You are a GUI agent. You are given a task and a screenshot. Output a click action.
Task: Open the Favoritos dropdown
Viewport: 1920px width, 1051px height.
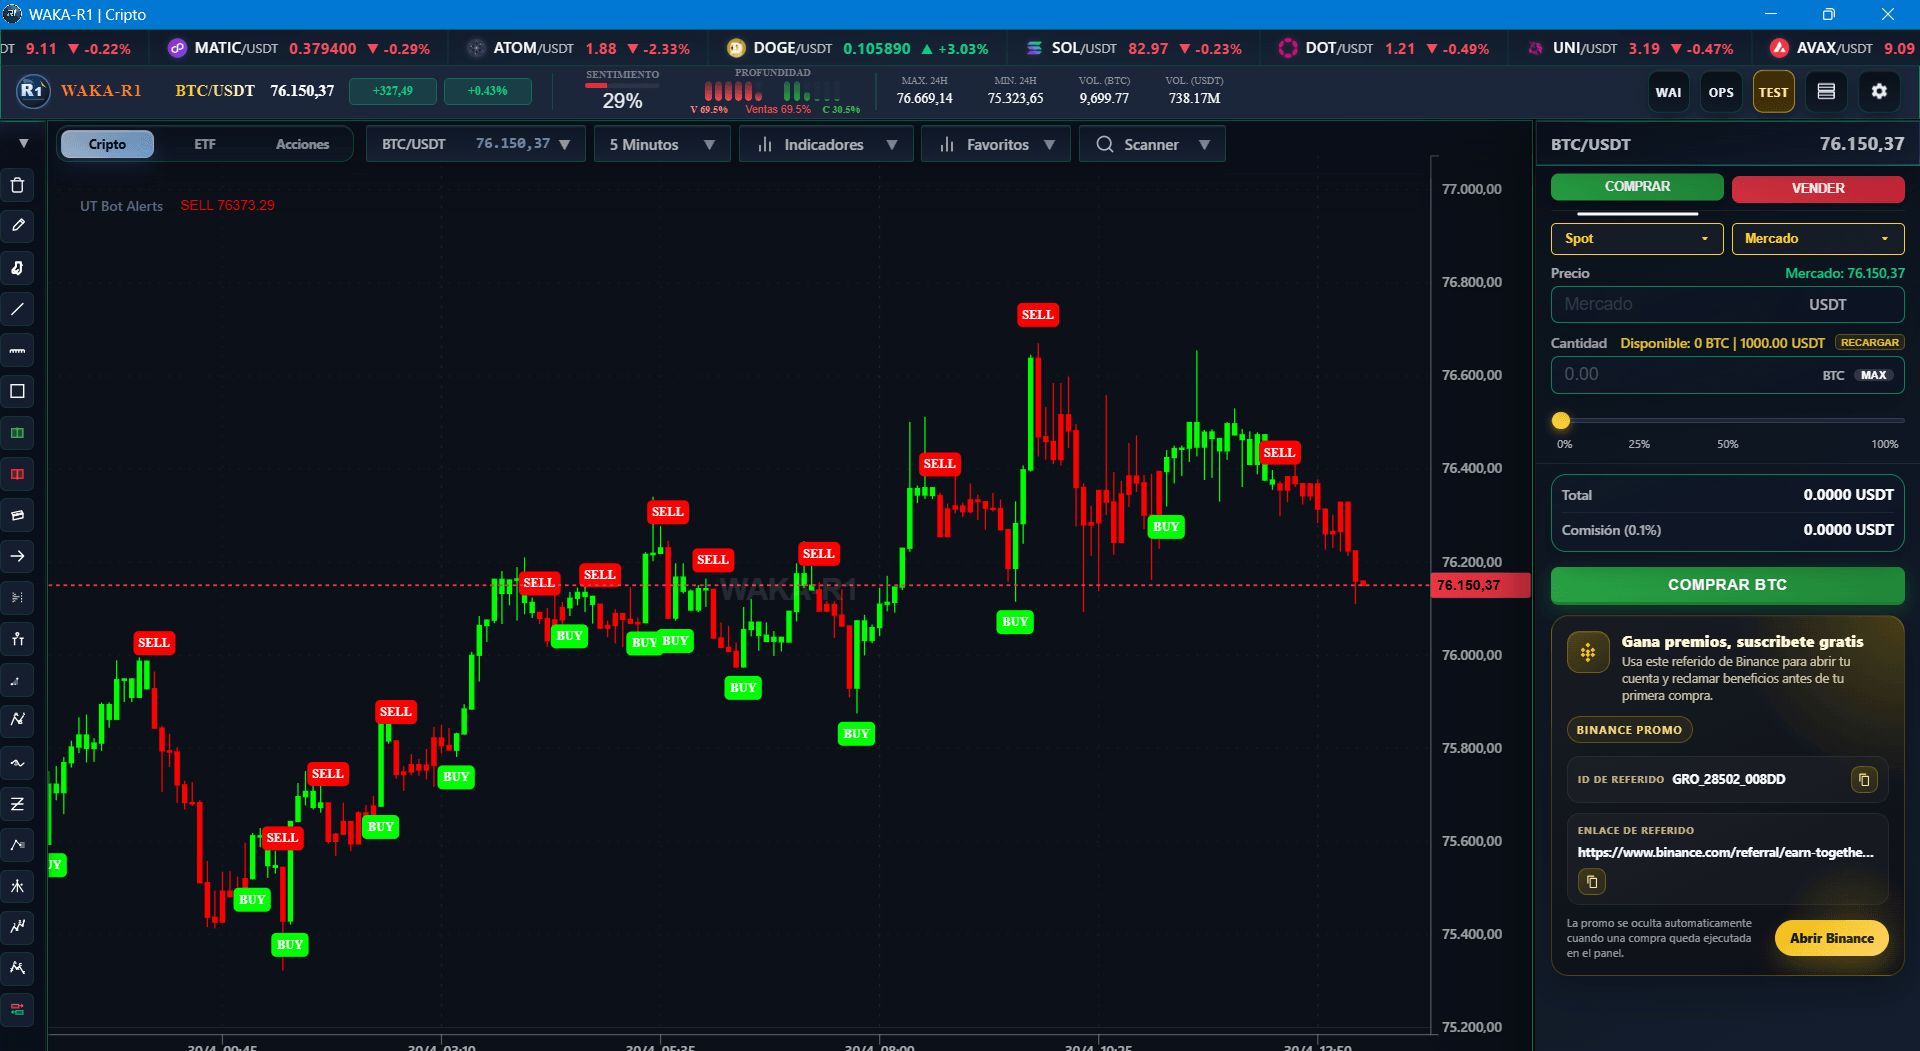tap(996, 144)
